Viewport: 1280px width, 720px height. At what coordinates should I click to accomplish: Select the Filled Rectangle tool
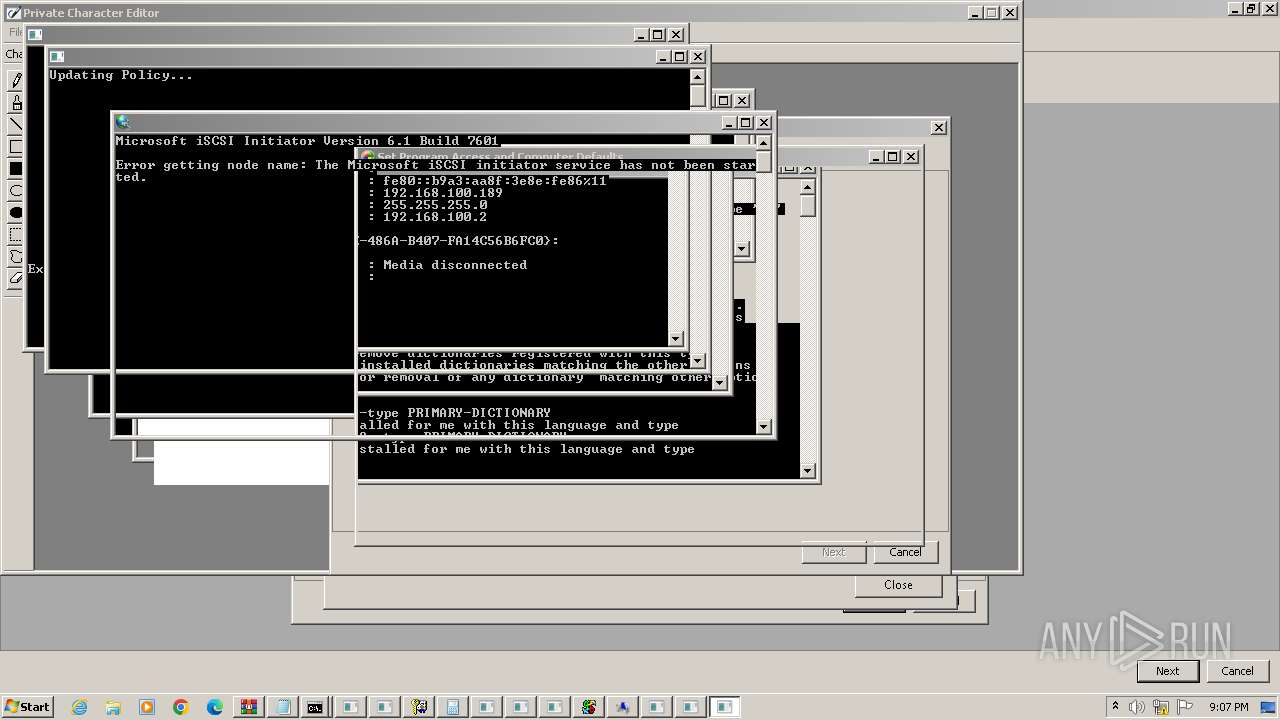click(15, 169)
